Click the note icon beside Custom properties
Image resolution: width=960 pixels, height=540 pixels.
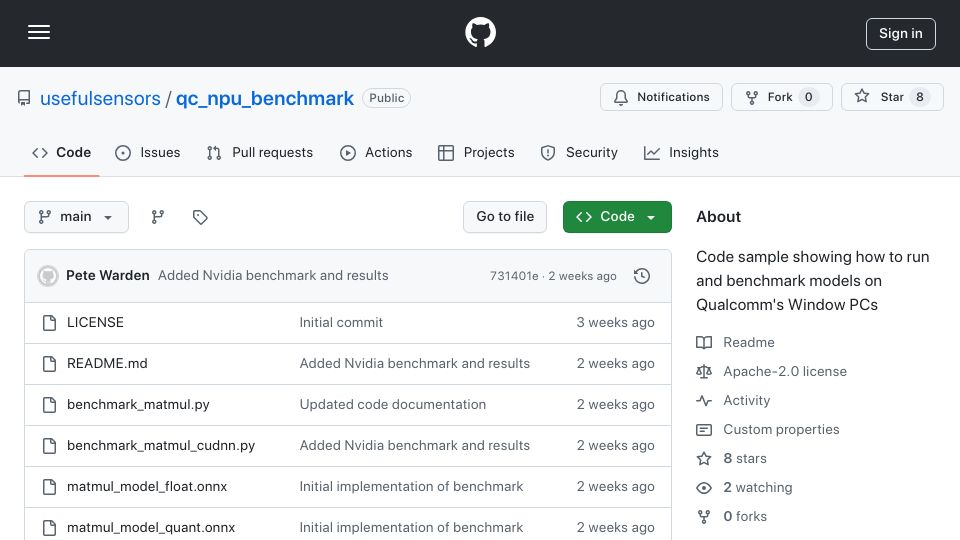704,430
